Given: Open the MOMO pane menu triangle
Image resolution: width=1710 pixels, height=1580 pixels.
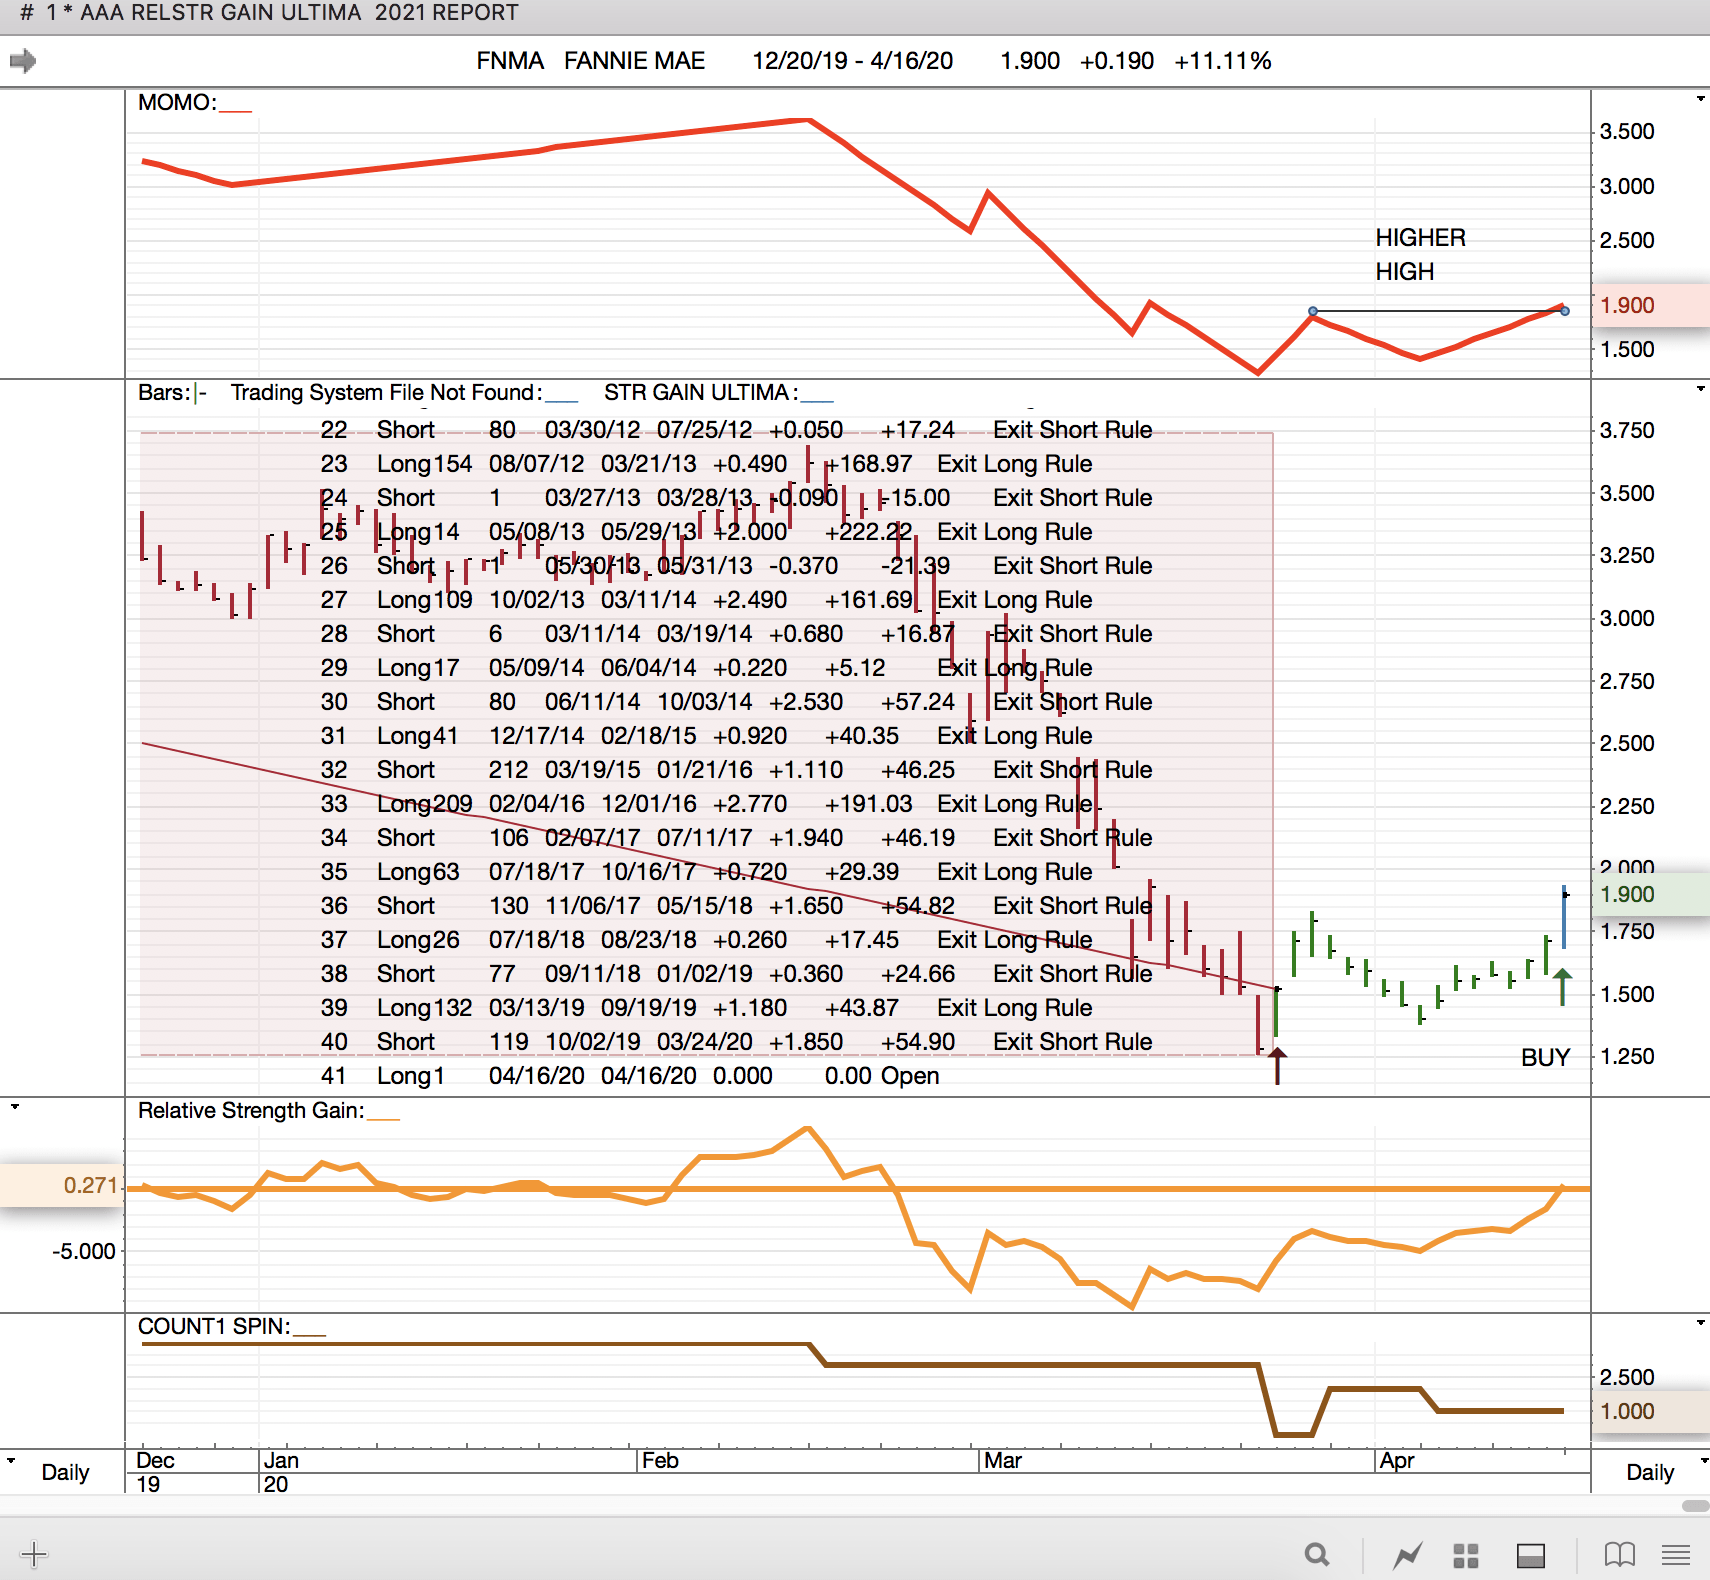Looking at the screenshot, I should [x=1700, y=99].
